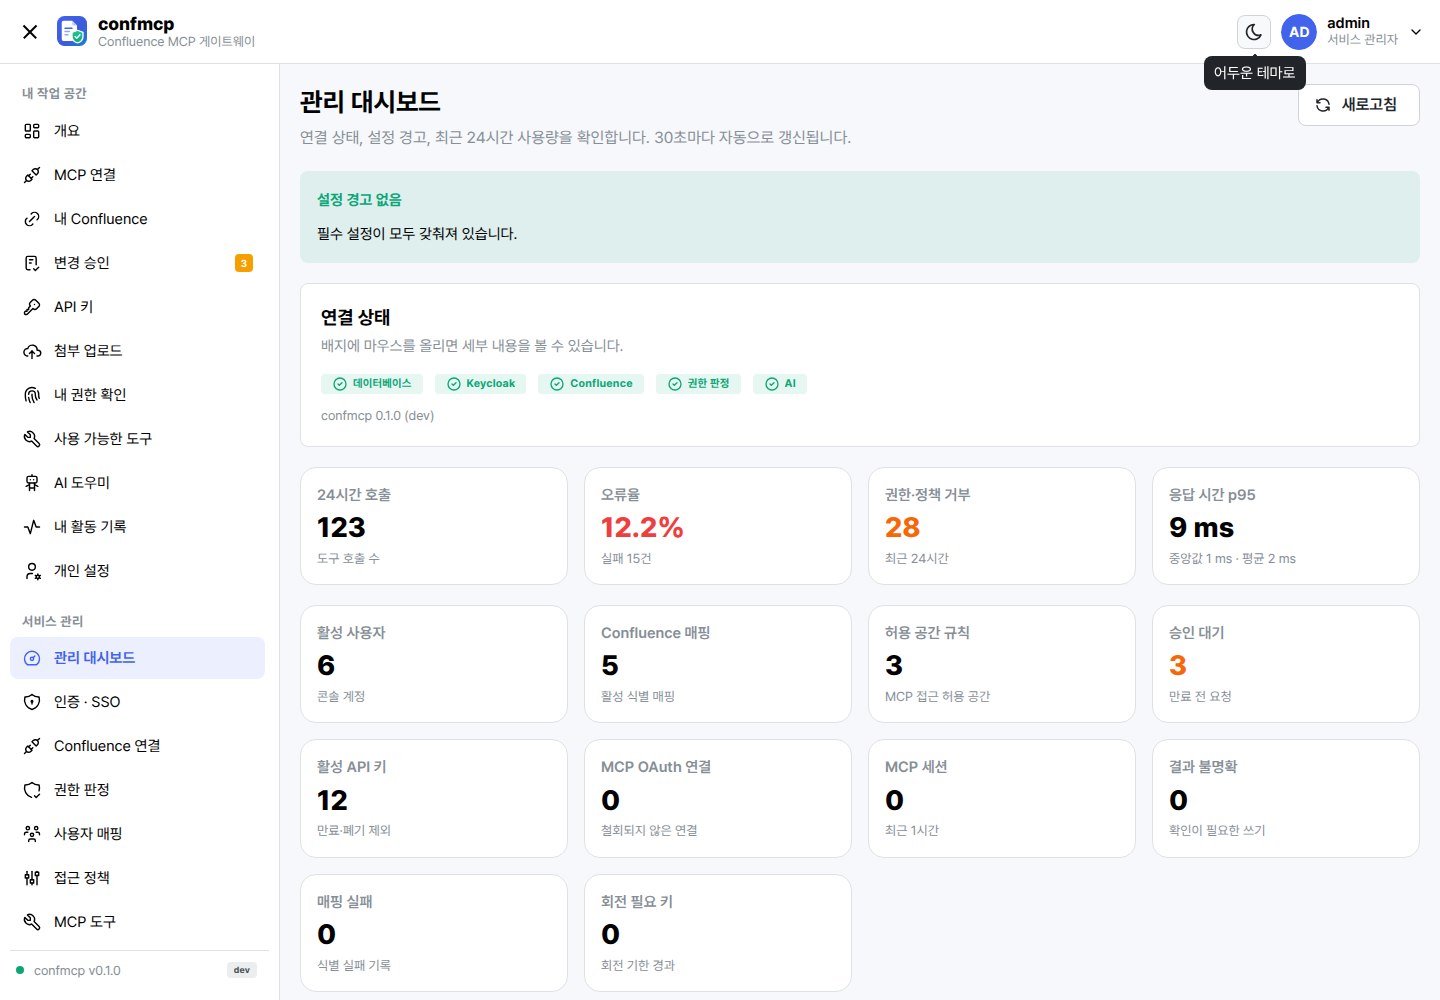This screenshot has width=1440, height=1000.
Task: Click the 인증 · SSO shield icon
Action: (x=32, y=702)
